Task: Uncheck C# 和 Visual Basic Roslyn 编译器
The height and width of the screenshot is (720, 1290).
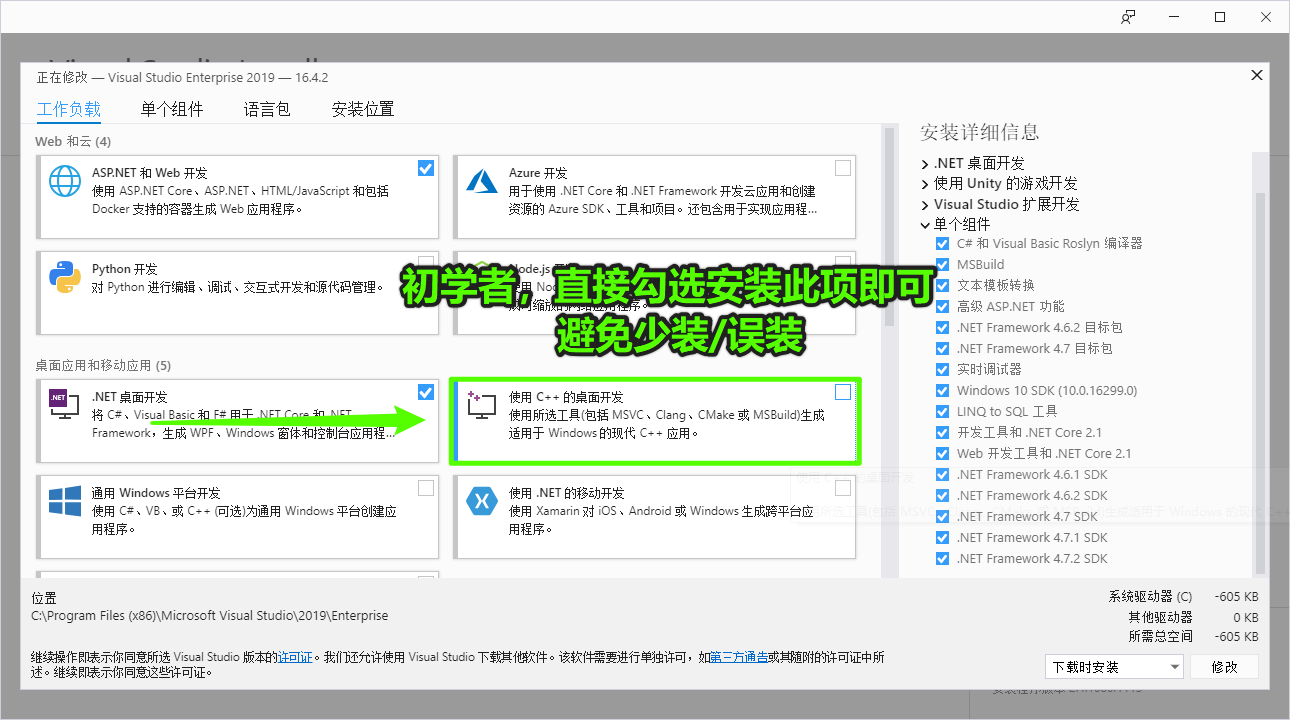Action: 942,244
